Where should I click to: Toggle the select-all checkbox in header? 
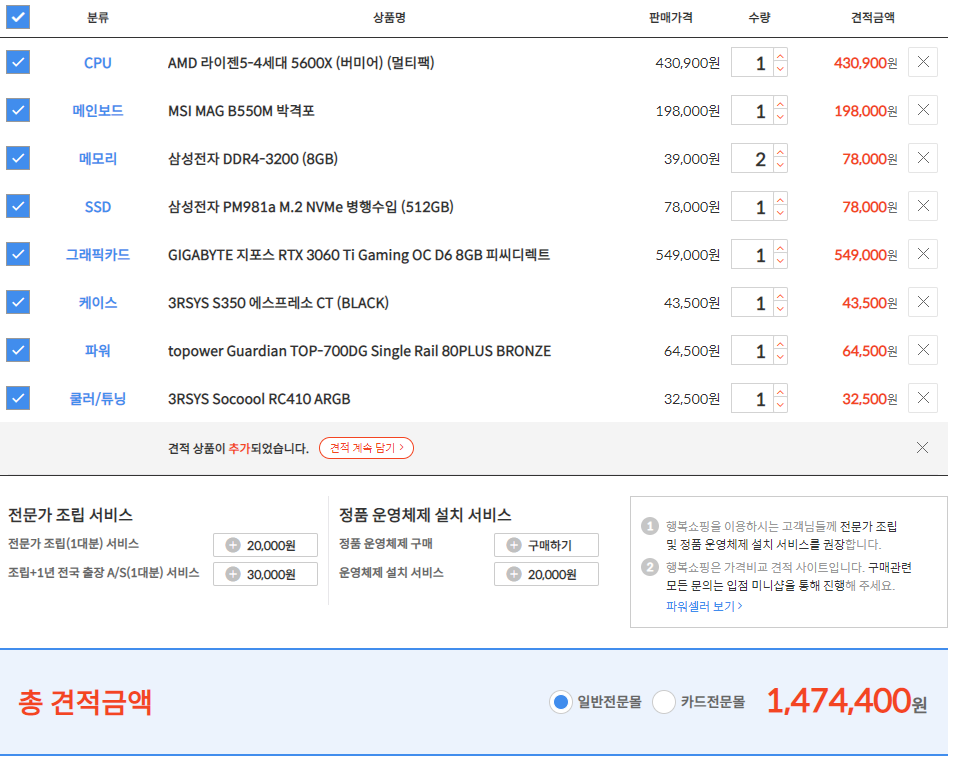tap(18, 17)
